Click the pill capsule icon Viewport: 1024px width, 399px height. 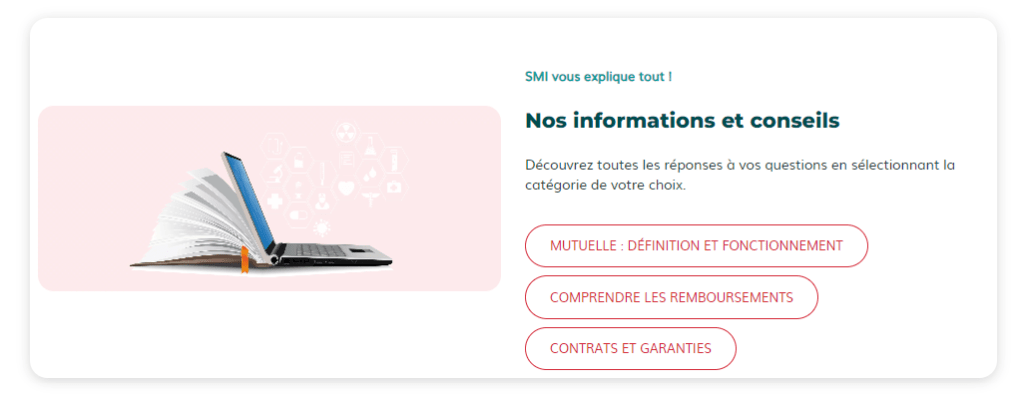[298, 215]
